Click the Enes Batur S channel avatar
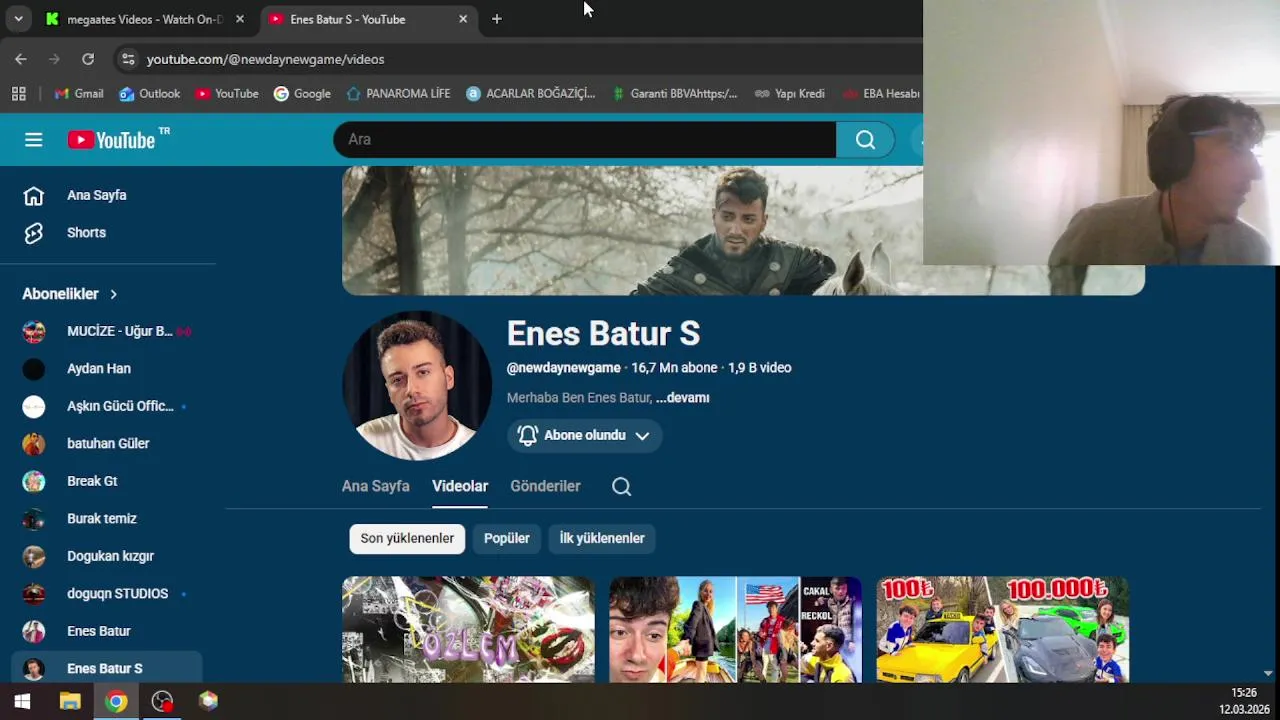The width and height of the screenshot is (1280, 720). (417, 385)
